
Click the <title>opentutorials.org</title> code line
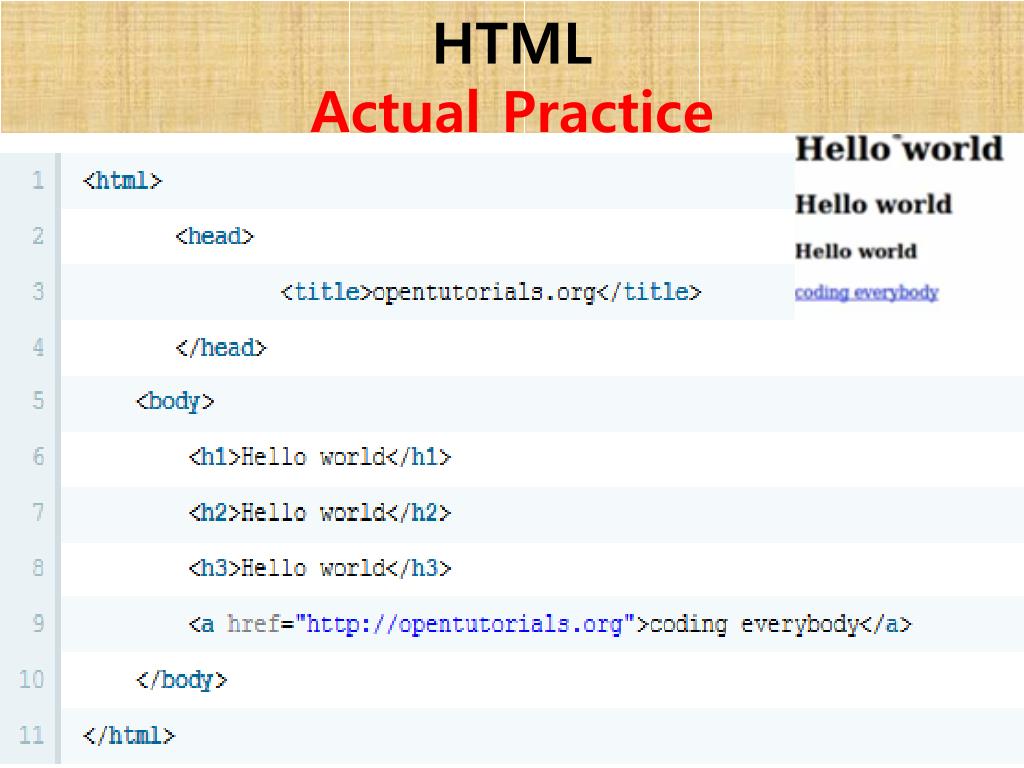(x=490, y=291)
